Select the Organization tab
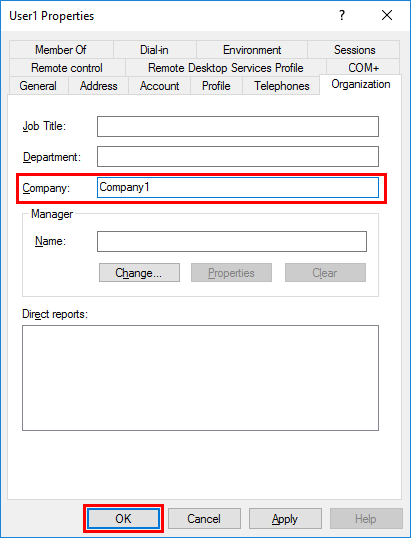The height and width of the screenshot is (538, 411). (x=361, y=84)
